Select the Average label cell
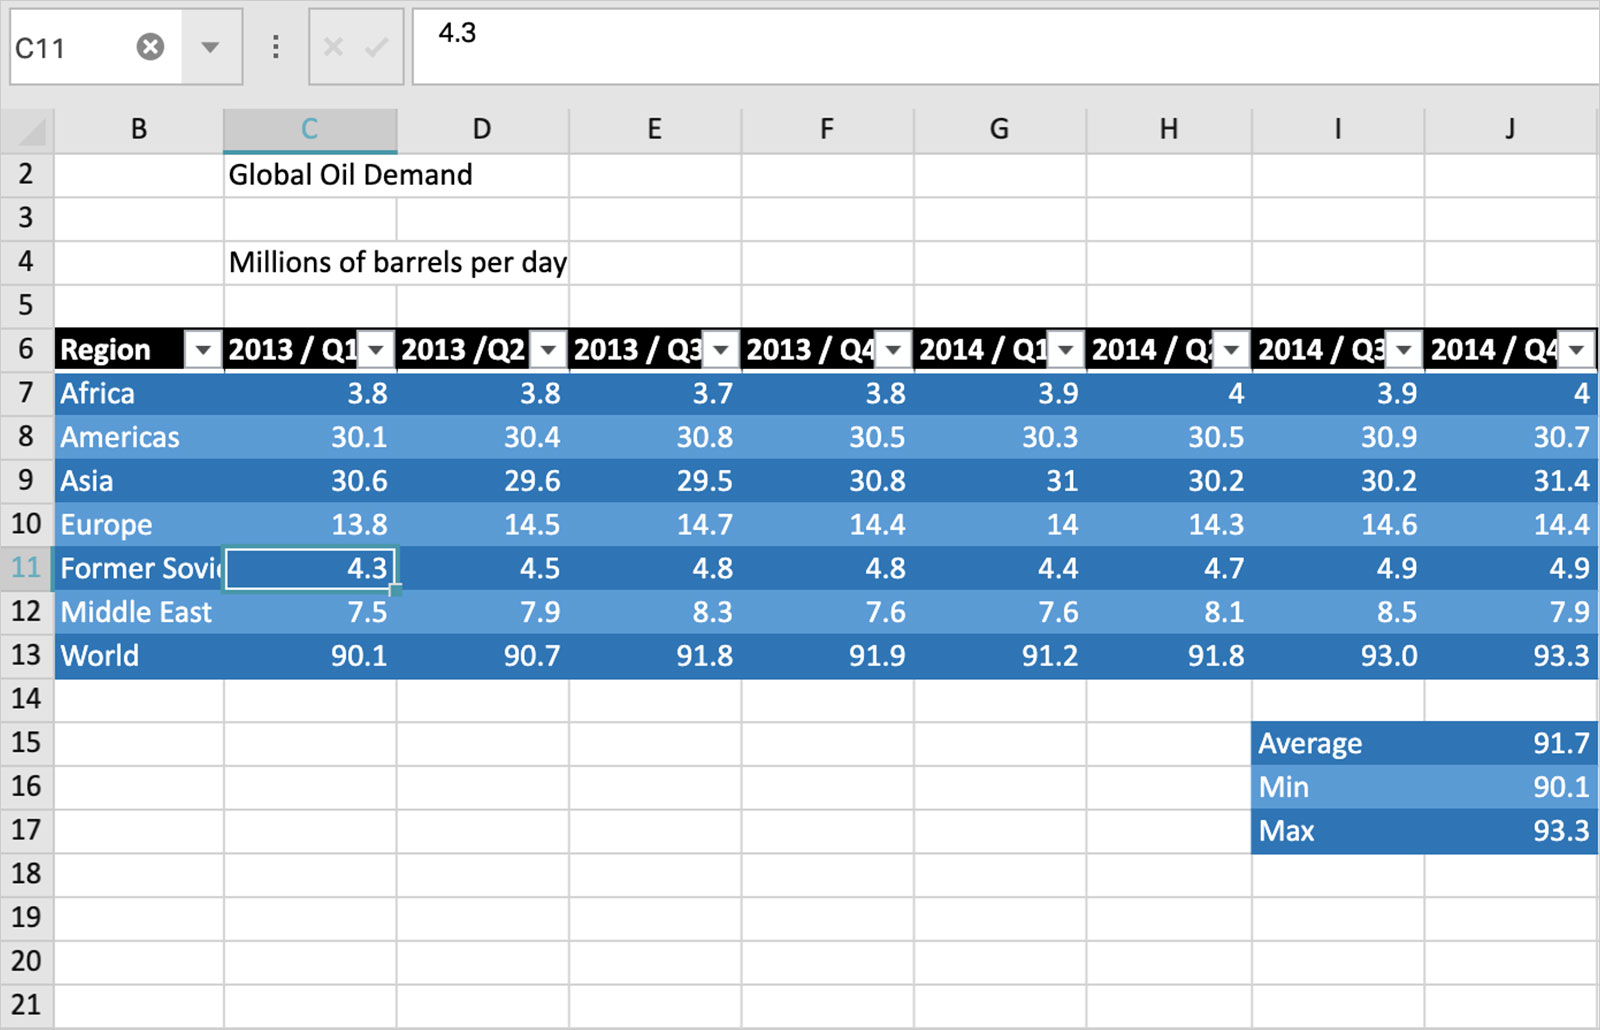The width and height of the screenshot is (1600, 1030). click(x=1337, y=744)
